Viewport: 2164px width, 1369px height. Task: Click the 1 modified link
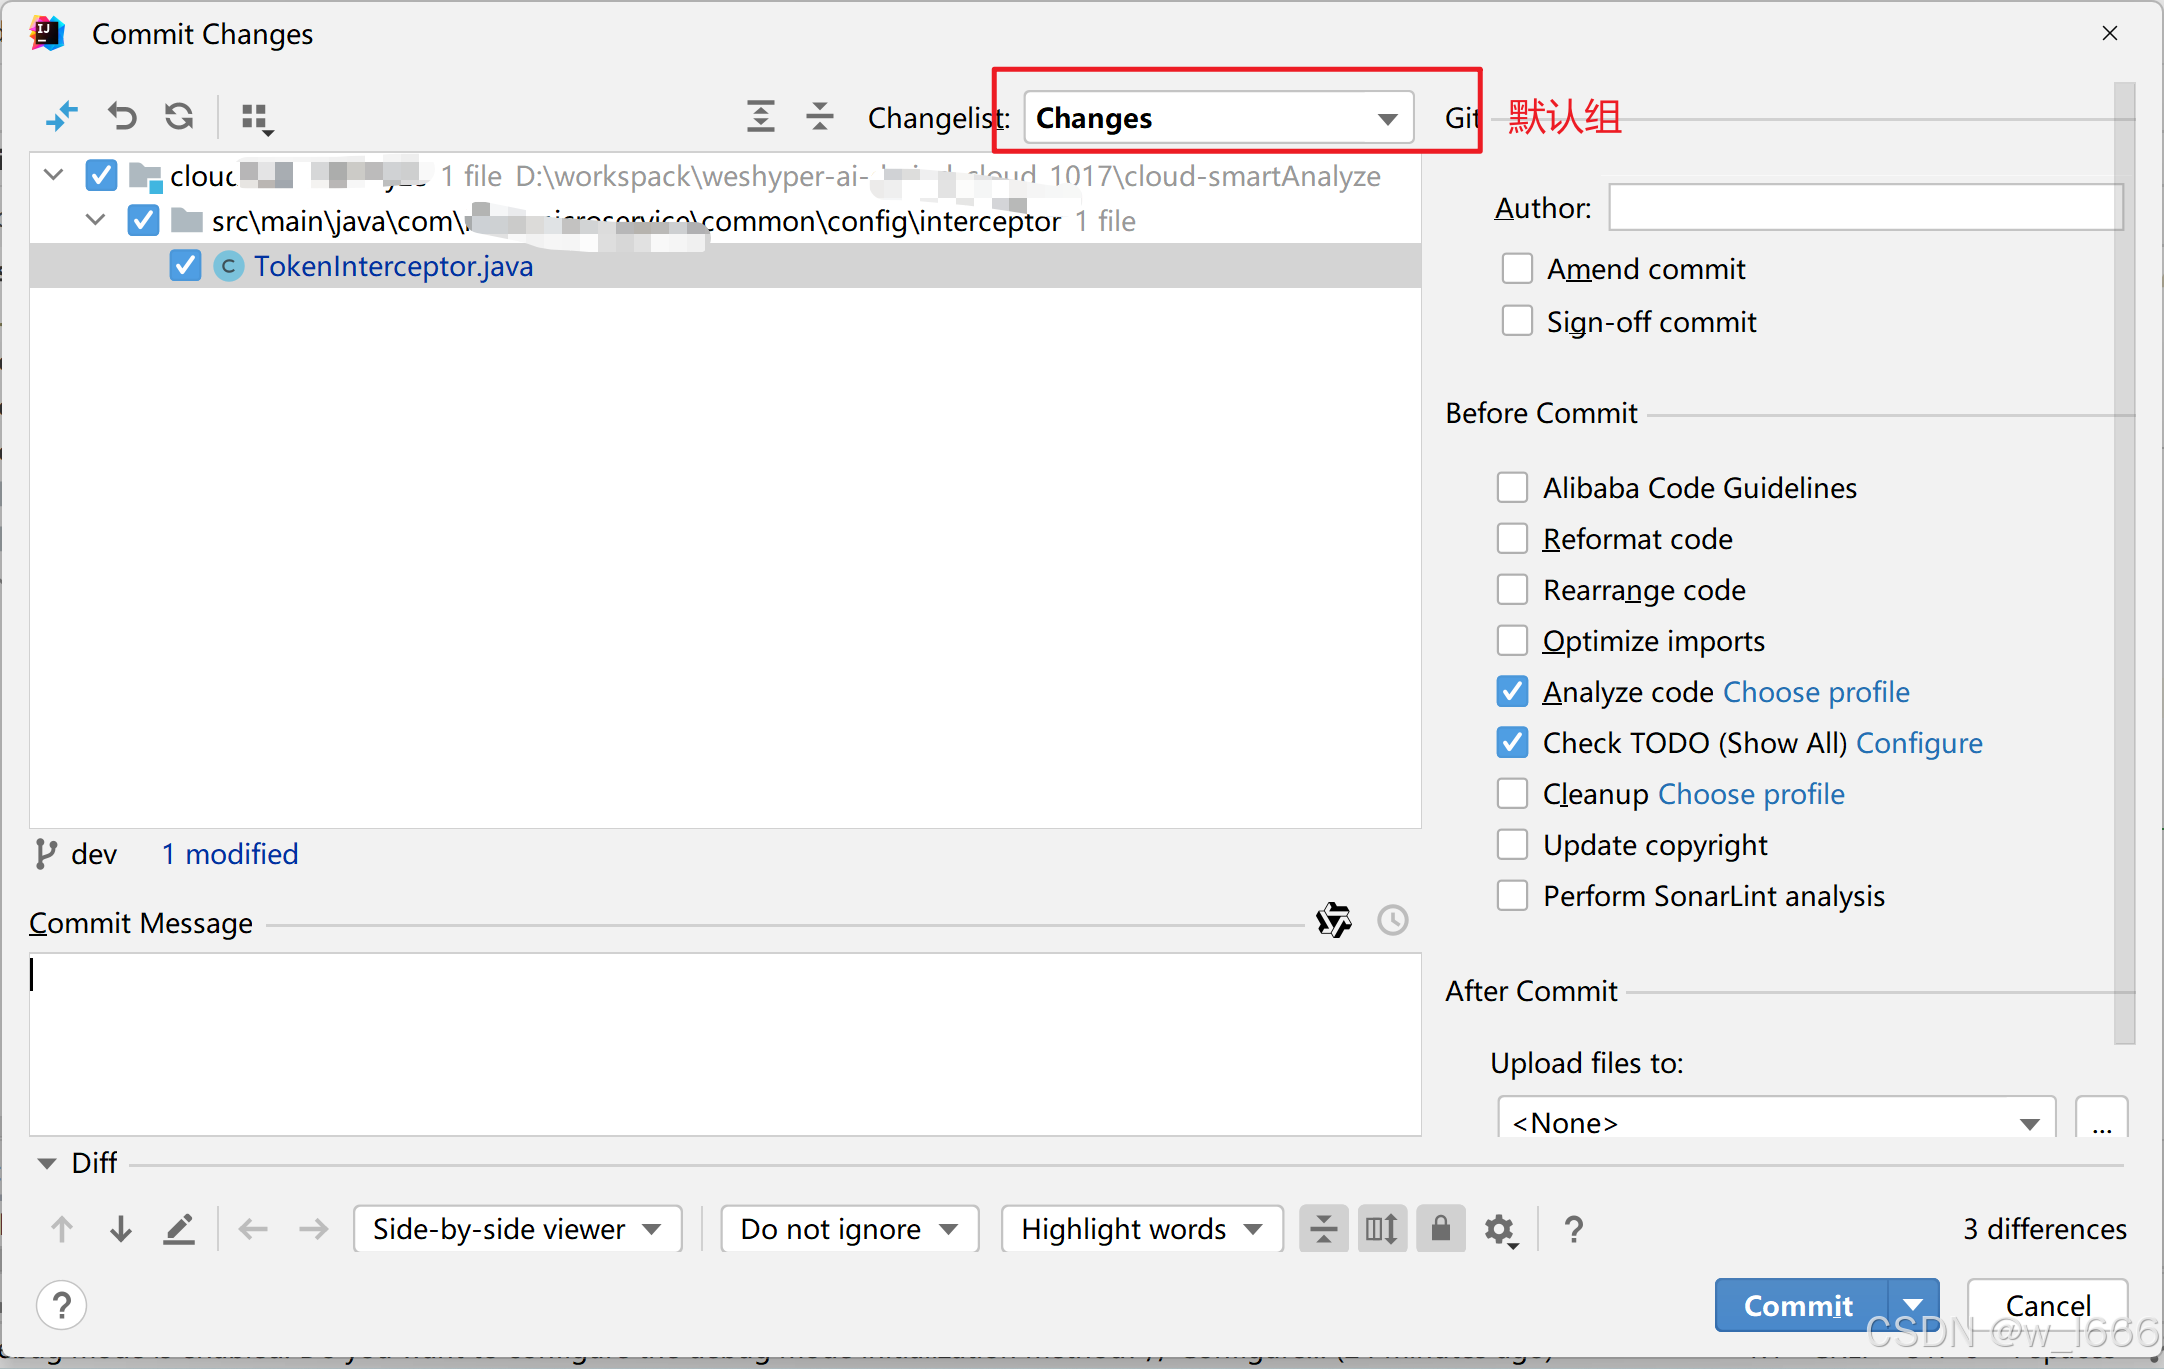click(230, 854)
